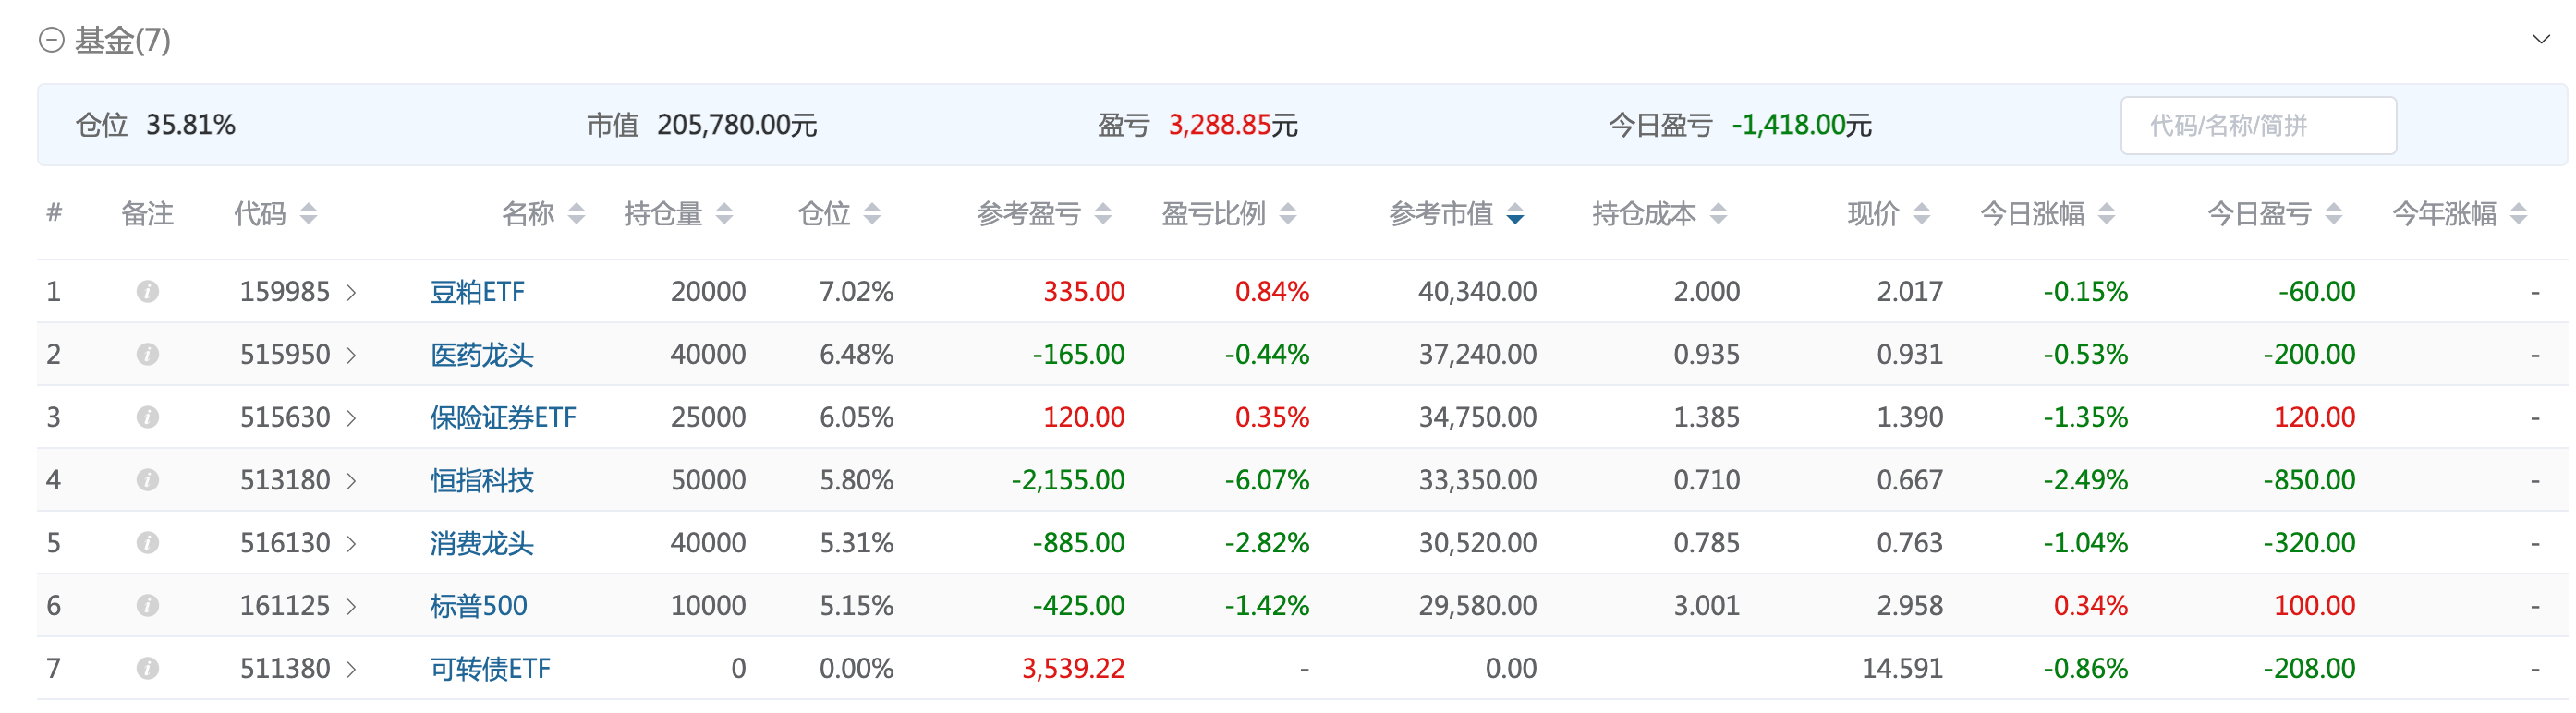Open the 消费龙头 fund link
The image size is (2576, 713).
tap(481, 543)
